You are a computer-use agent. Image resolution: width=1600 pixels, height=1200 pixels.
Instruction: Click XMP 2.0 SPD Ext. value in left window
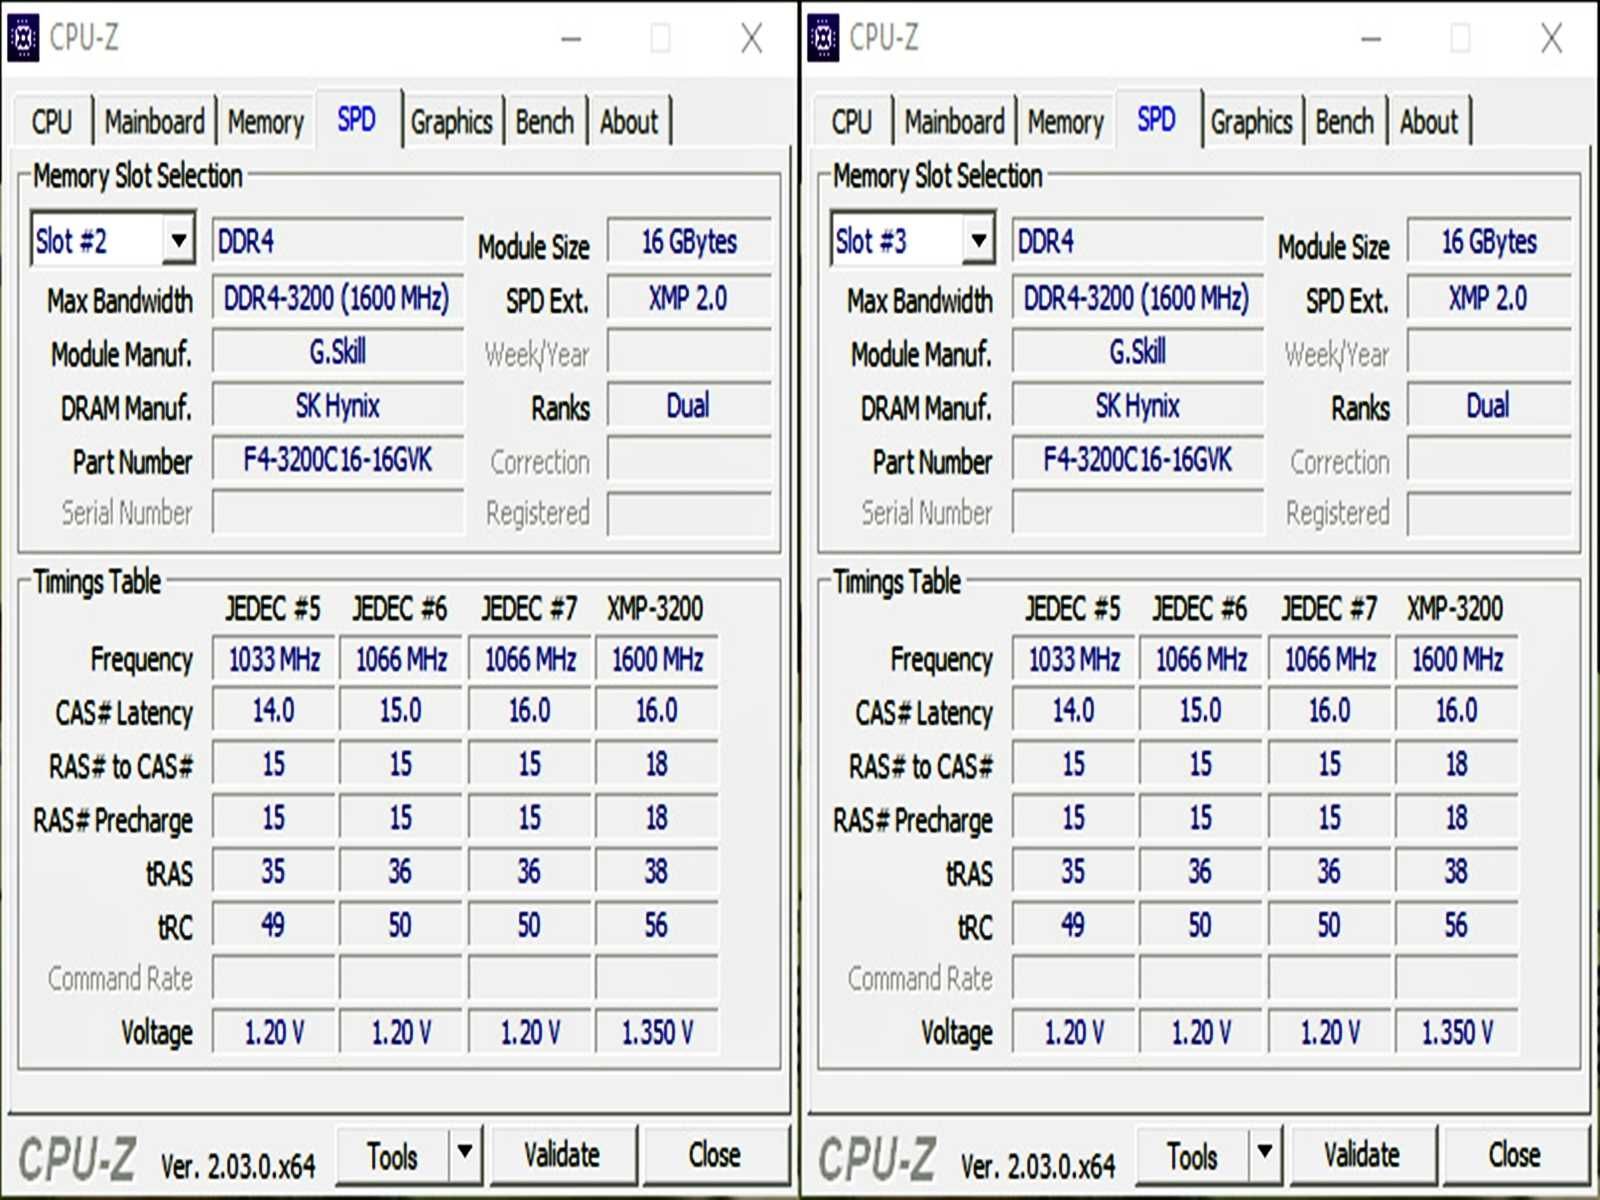pos(689,298)
